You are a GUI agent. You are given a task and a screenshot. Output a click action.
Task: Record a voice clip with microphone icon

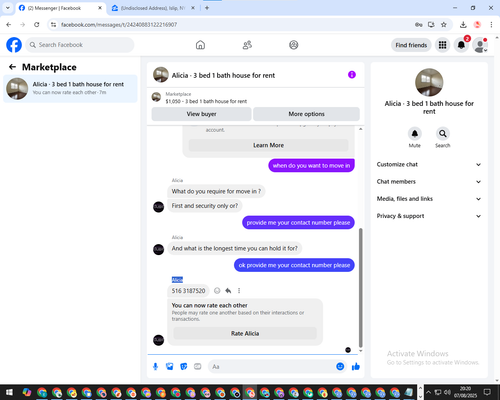pos(155,367)
